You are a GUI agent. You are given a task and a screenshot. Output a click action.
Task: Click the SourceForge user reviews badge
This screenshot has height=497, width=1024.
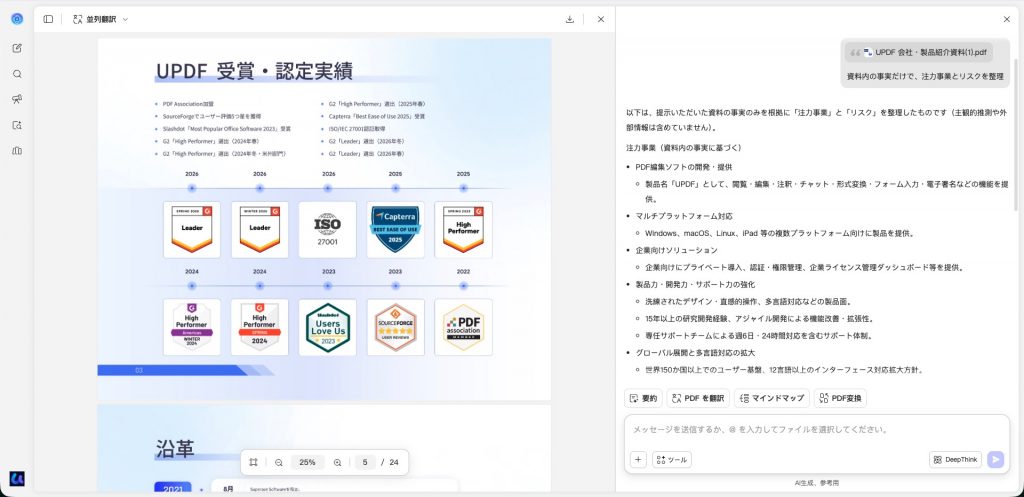click(396, 327)
